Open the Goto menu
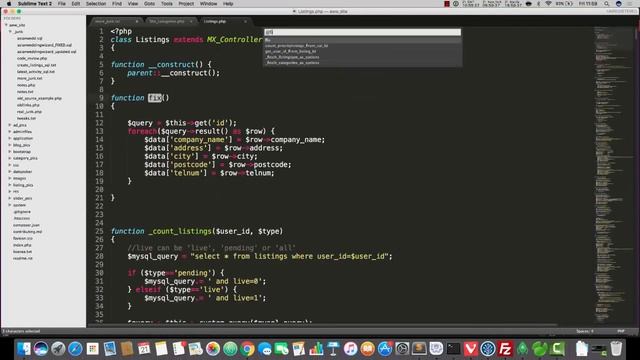The image size is (640, 360). [x=149, y=4]
